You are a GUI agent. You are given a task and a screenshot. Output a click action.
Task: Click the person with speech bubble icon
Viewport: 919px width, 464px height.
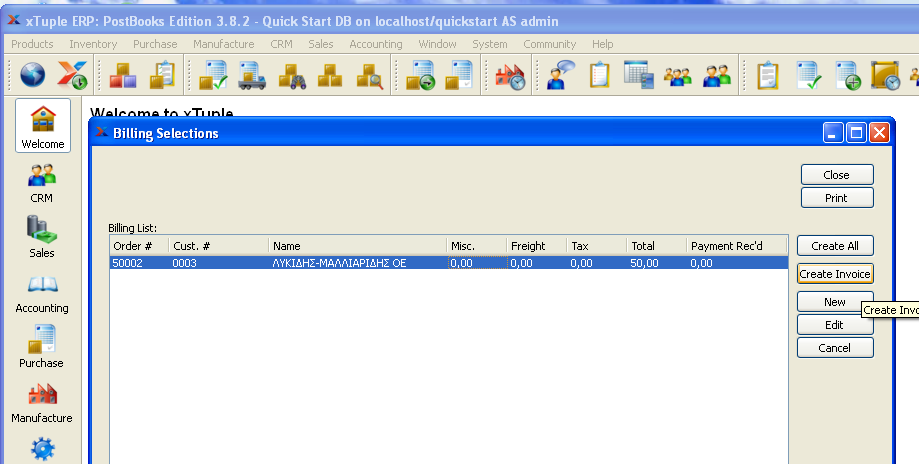point(561,75)
